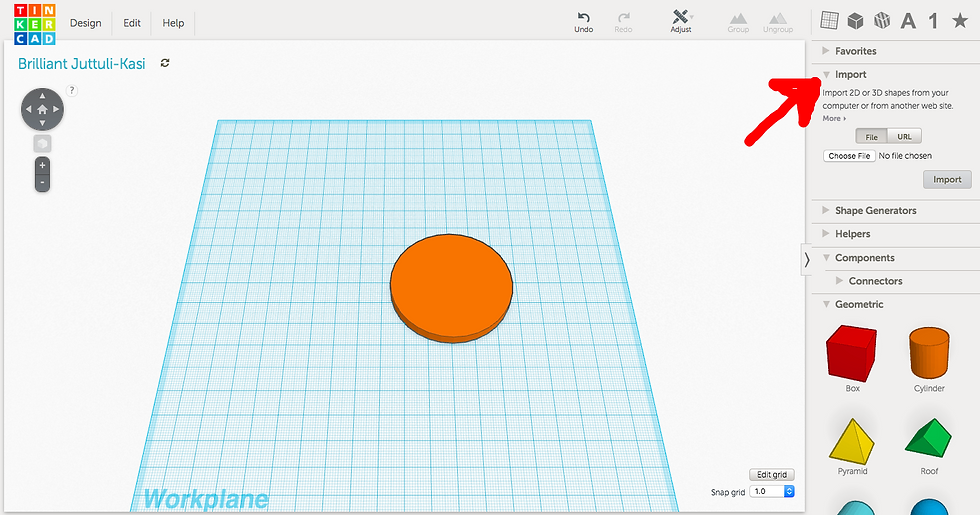This screenshot has width=980, height=515.
Task: Open the Edit menu
Action: pos(132,23)
